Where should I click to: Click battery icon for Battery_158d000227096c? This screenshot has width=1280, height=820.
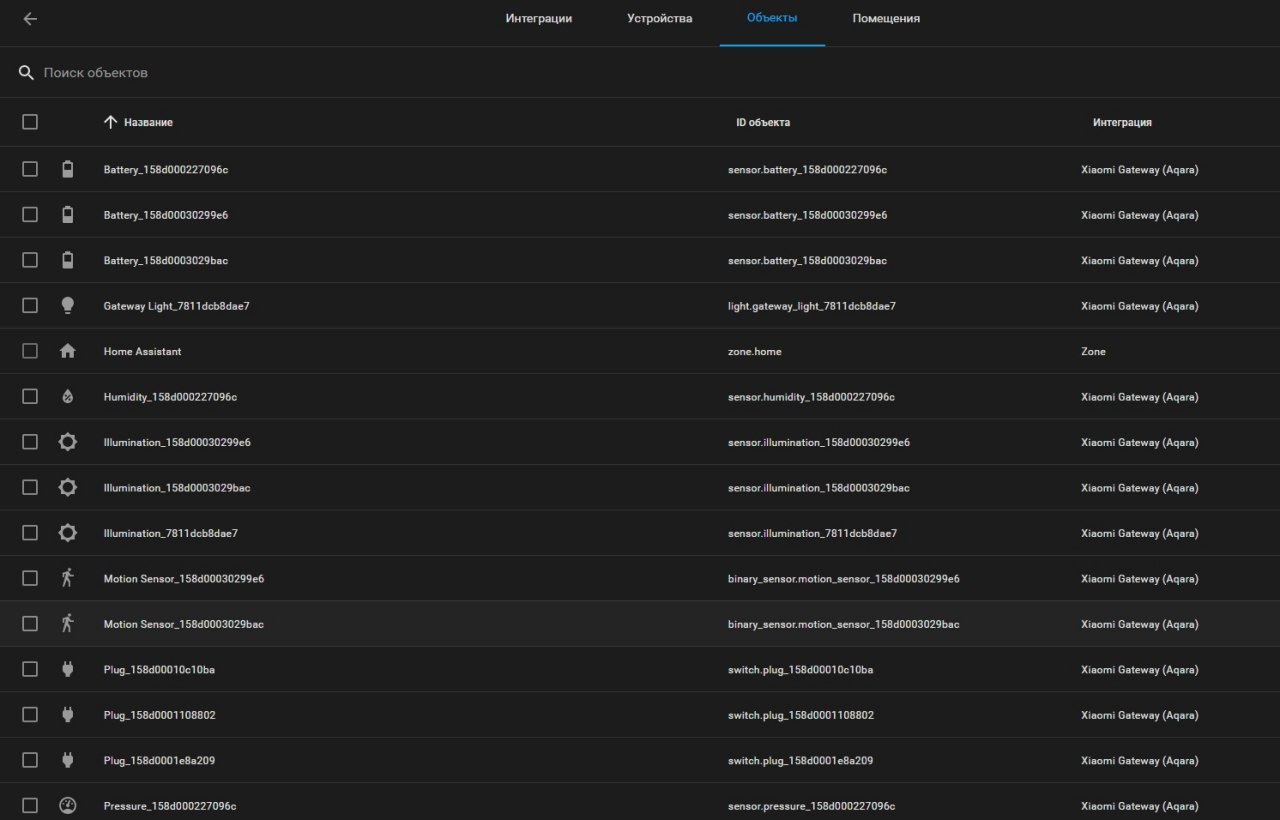click(67, 169)
